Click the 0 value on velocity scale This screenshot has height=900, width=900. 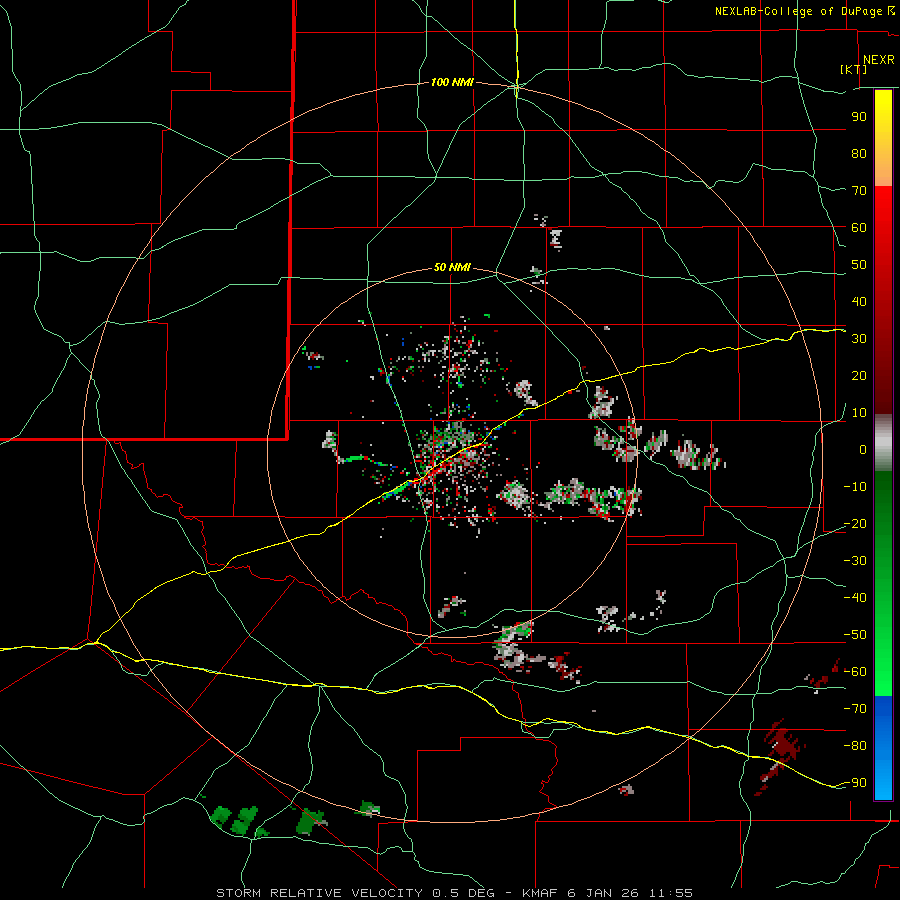click(863, 449)
